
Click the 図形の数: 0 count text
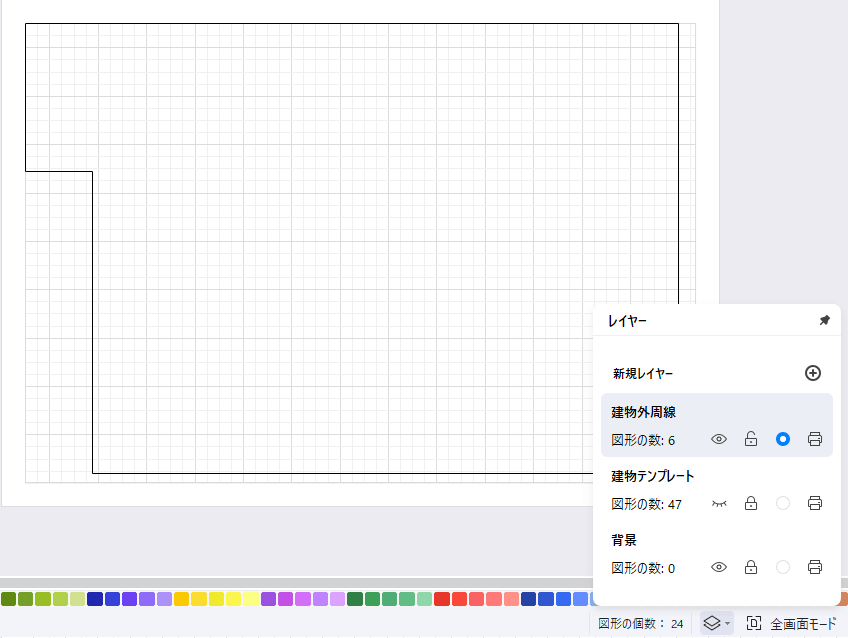[x=643, y=568]
